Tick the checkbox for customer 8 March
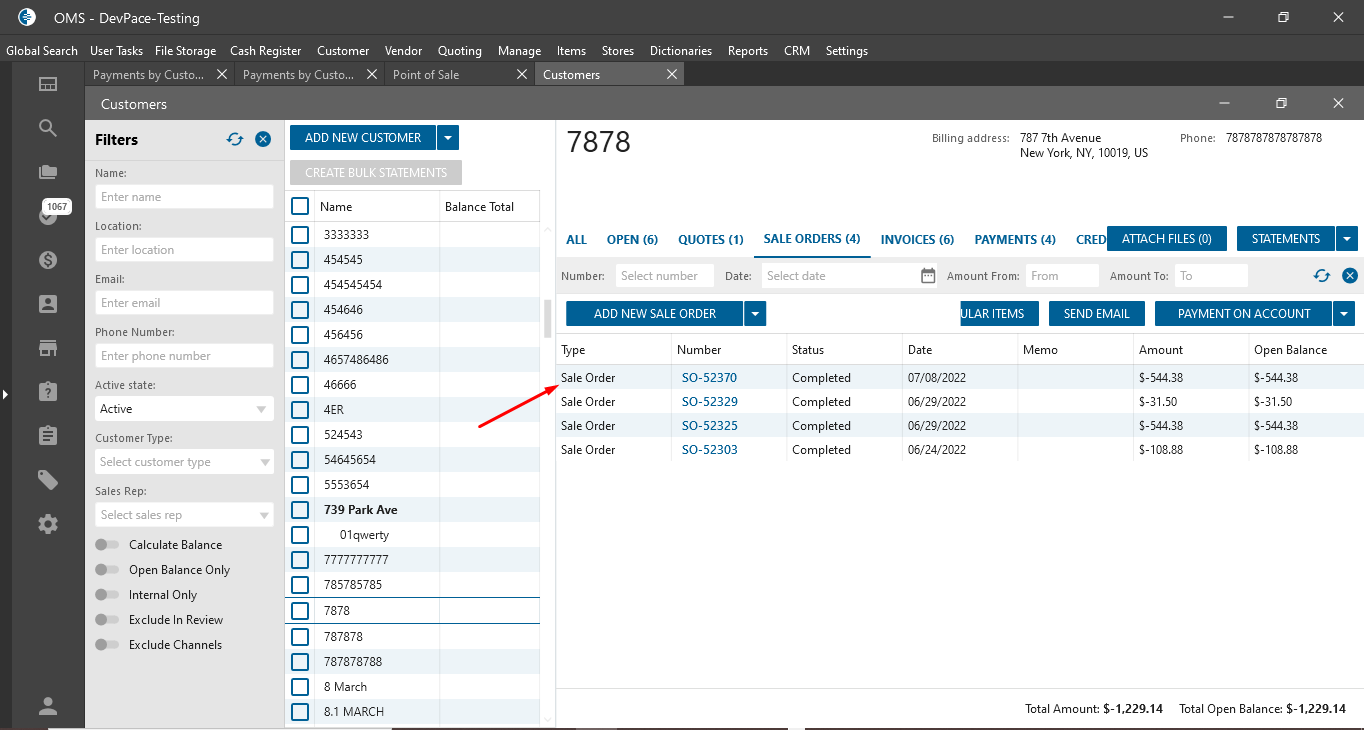The image size is (1364, 730). [300, 687]
